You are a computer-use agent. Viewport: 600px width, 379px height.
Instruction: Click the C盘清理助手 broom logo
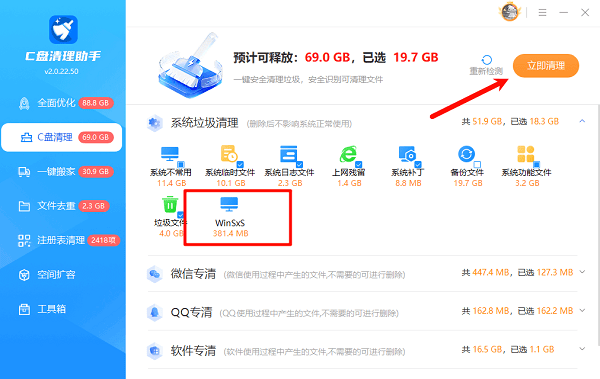pyautogui.click(x=63, y=29)
